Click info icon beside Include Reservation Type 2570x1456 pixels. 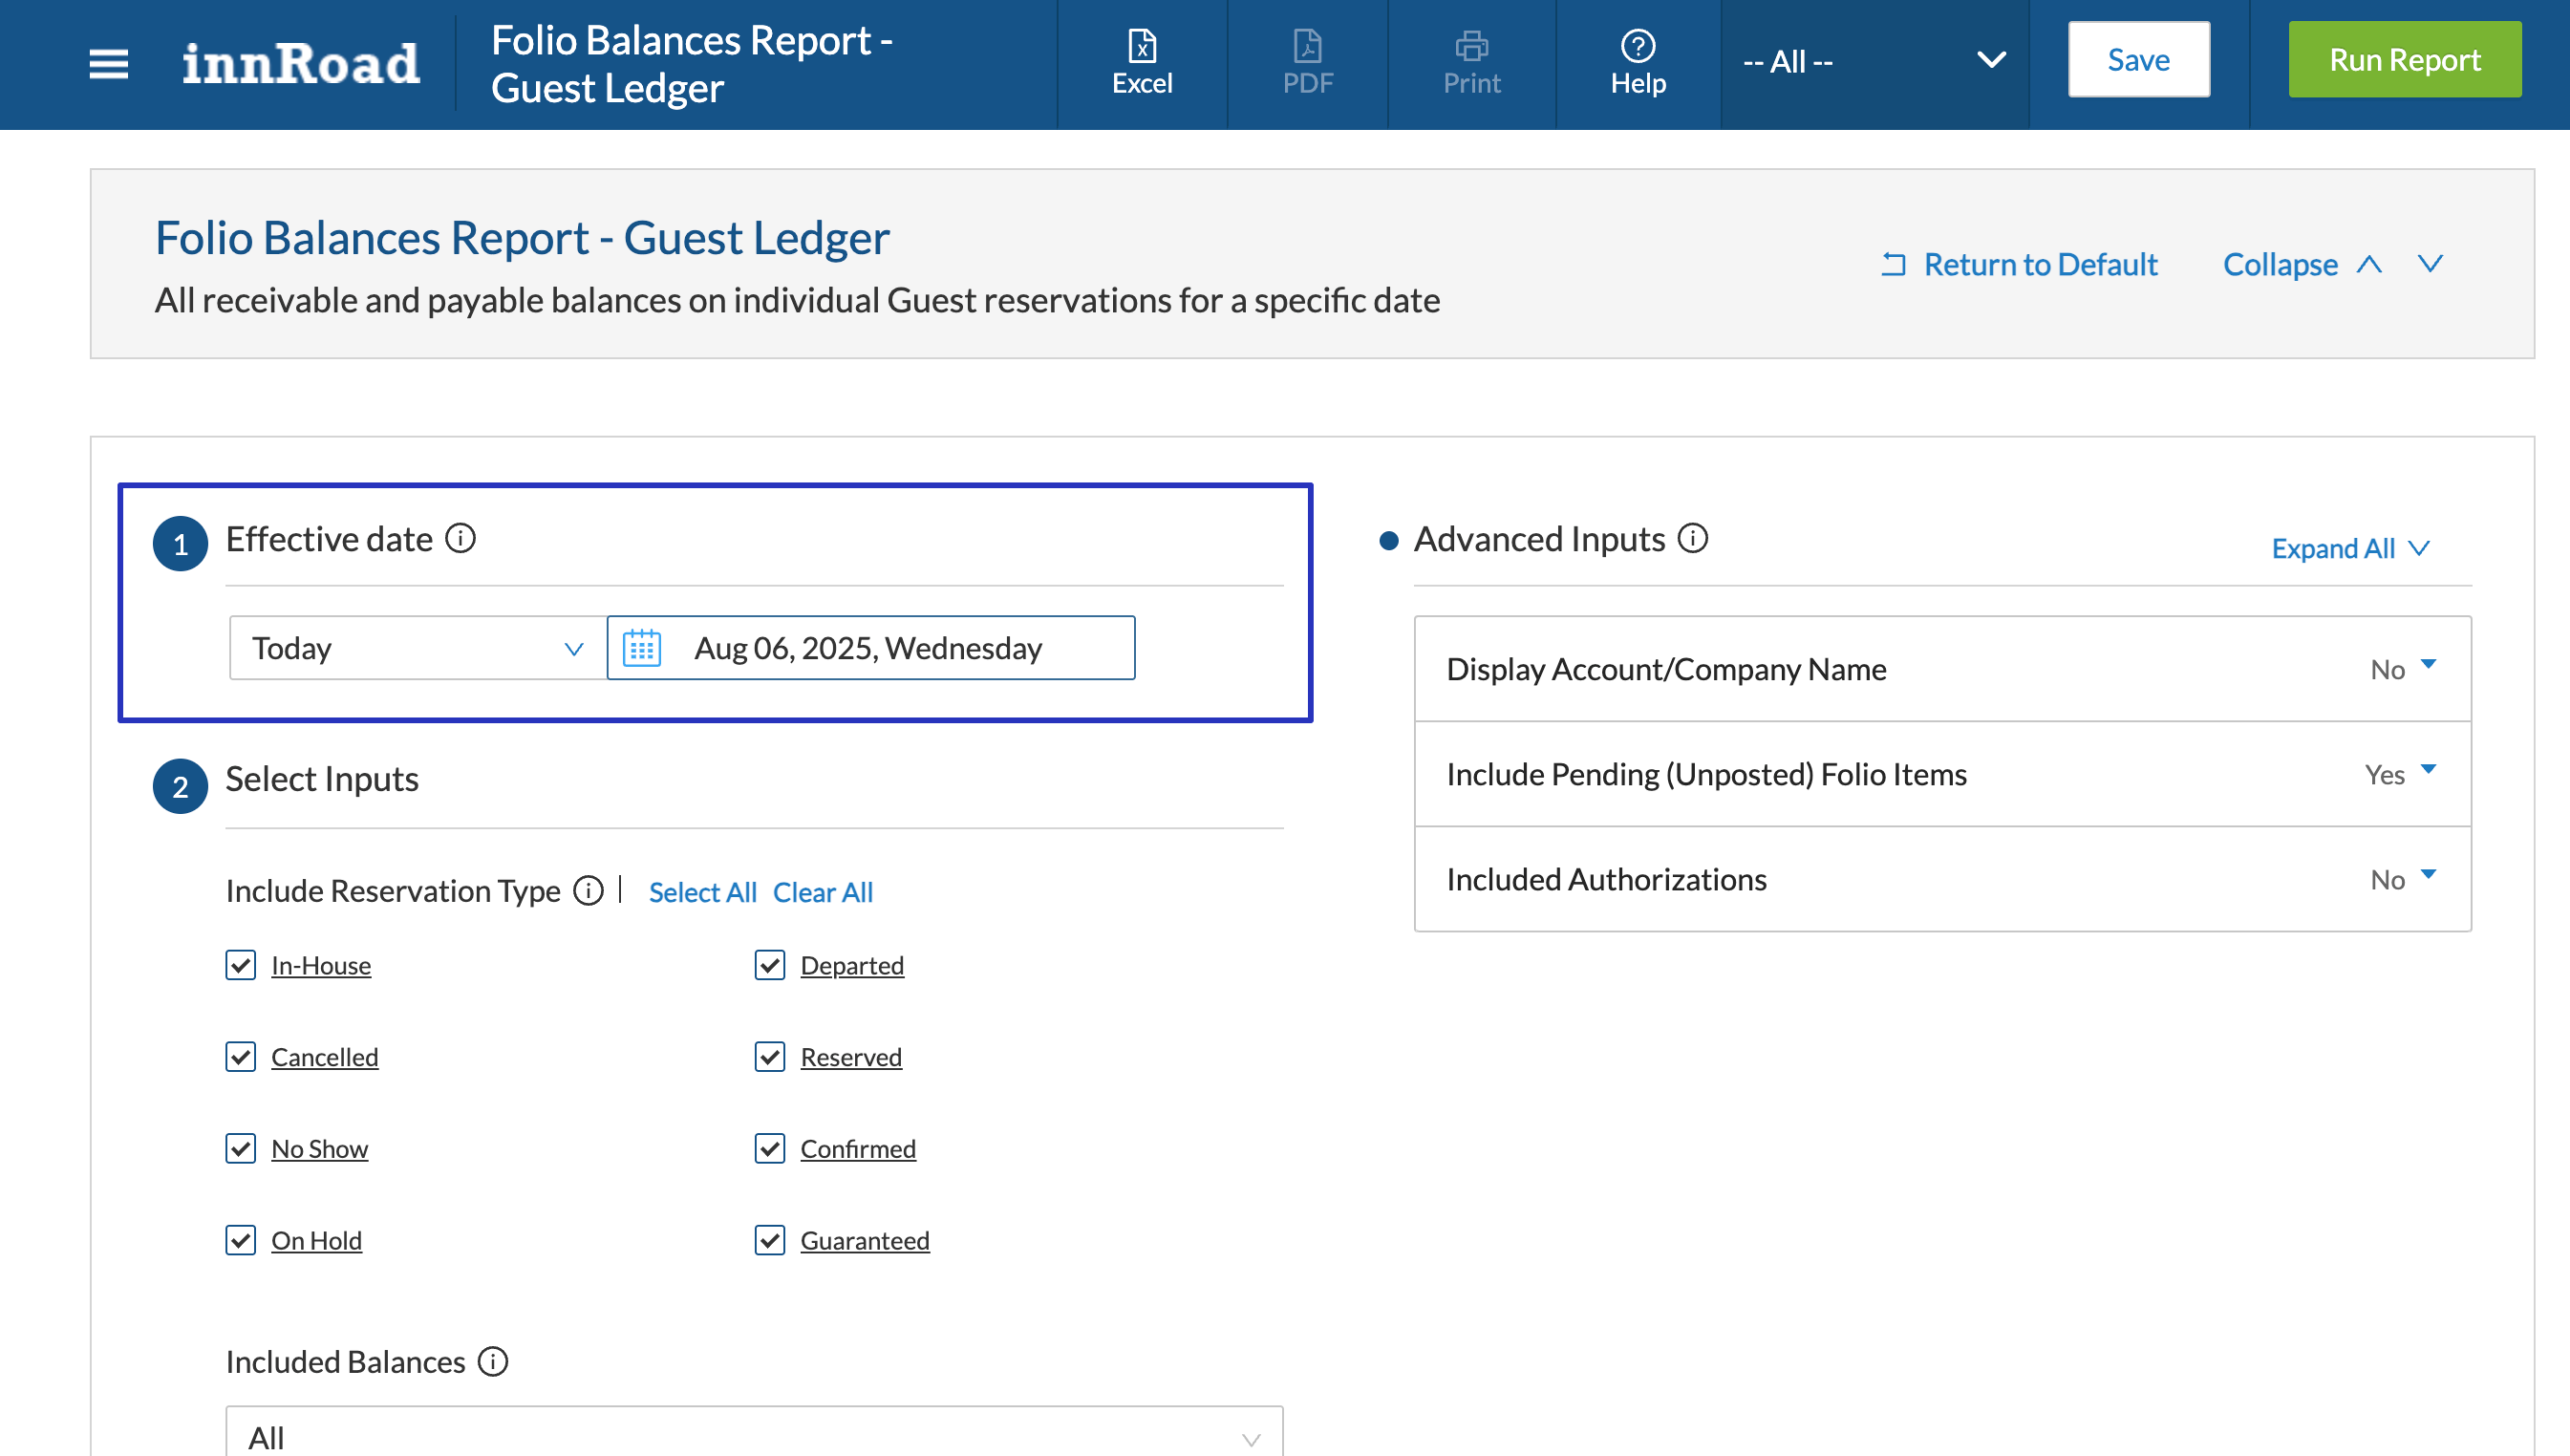pos(588,890)
